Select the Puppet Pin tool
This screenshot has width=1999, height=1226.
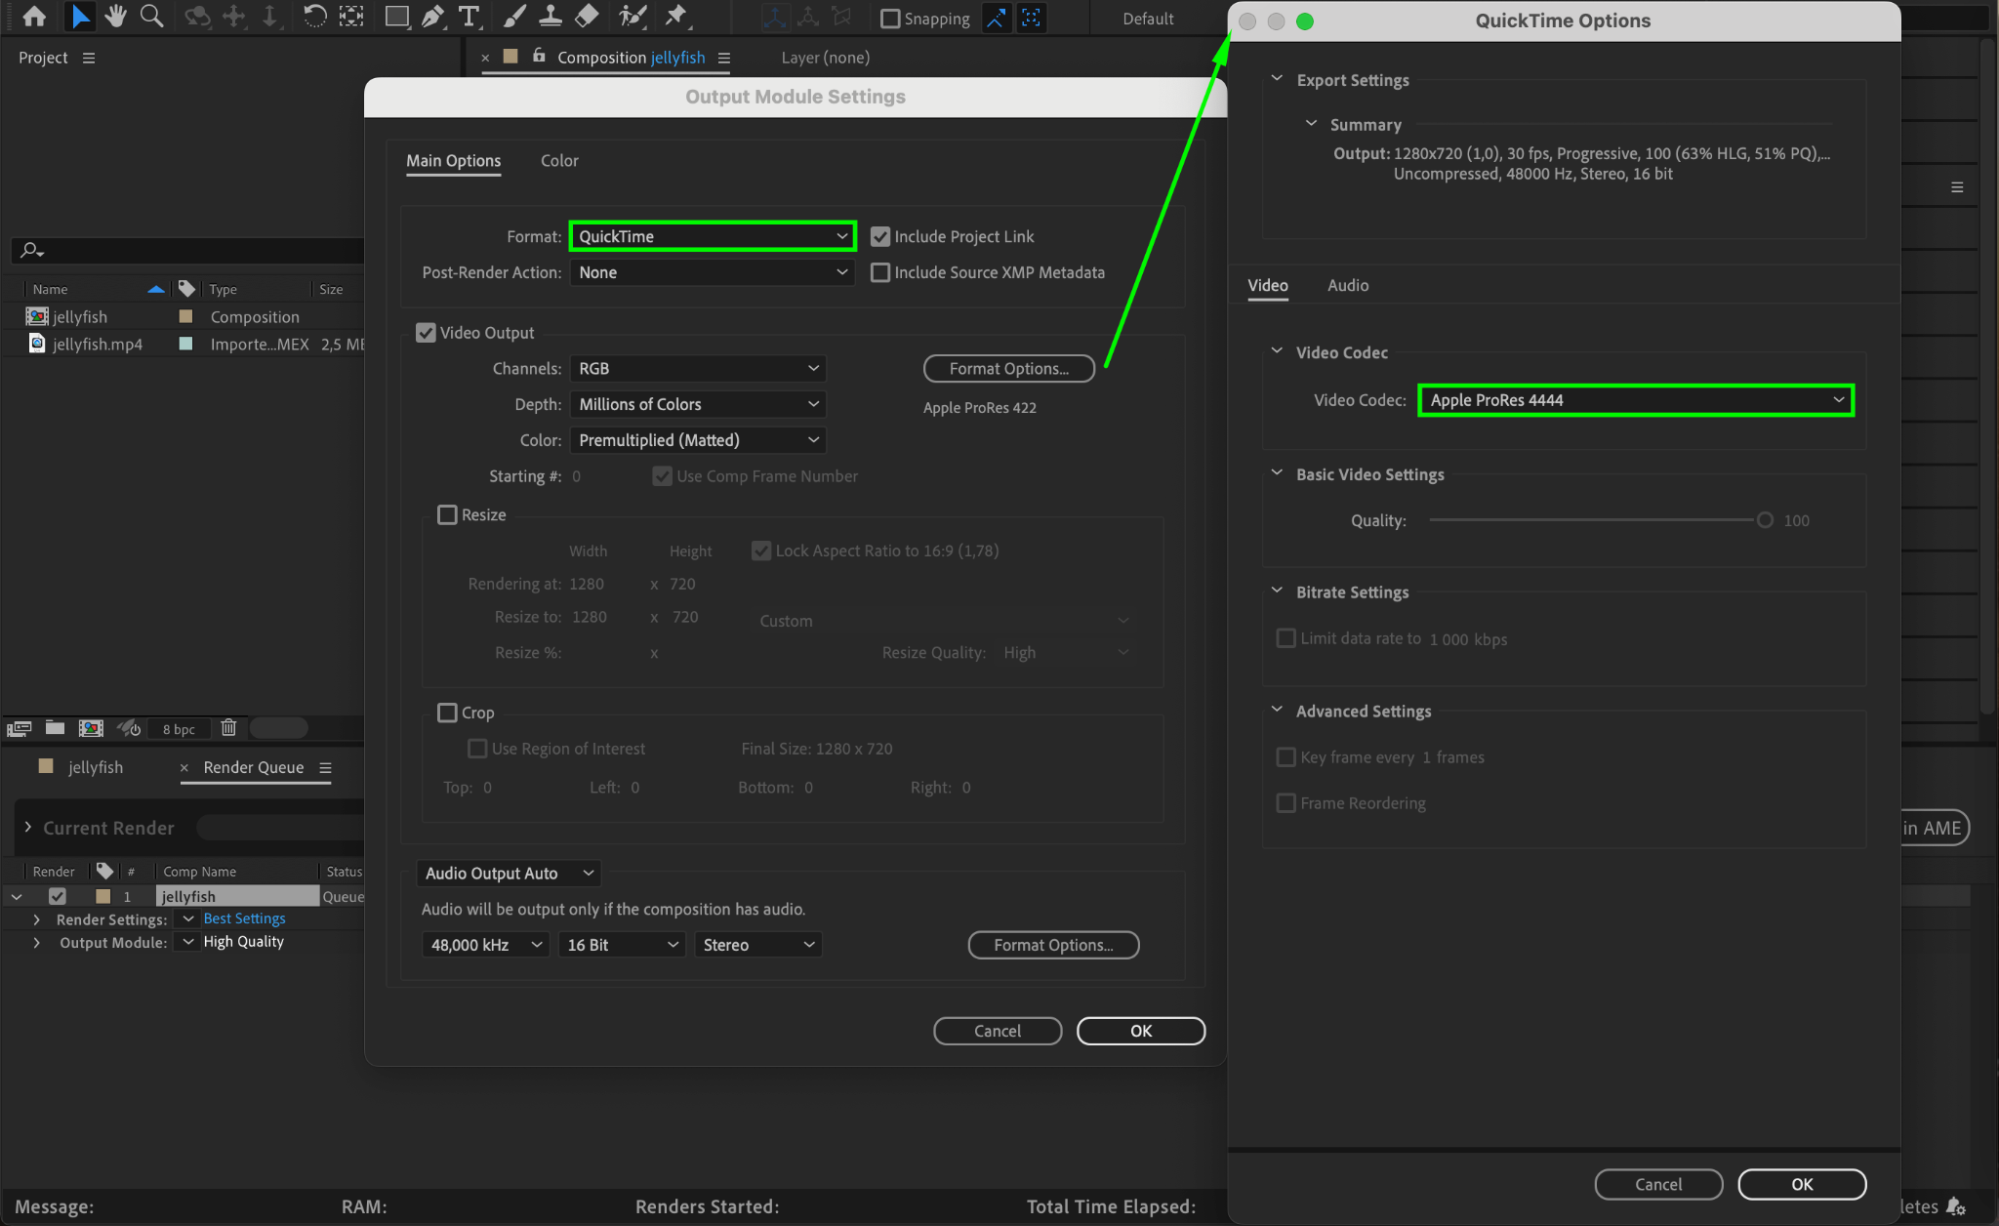(x=677, y=16)
